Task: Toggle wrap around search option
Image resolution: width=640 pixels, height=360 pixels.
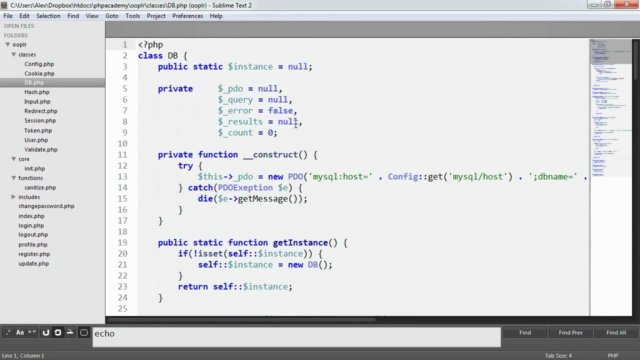Action: 58,333
